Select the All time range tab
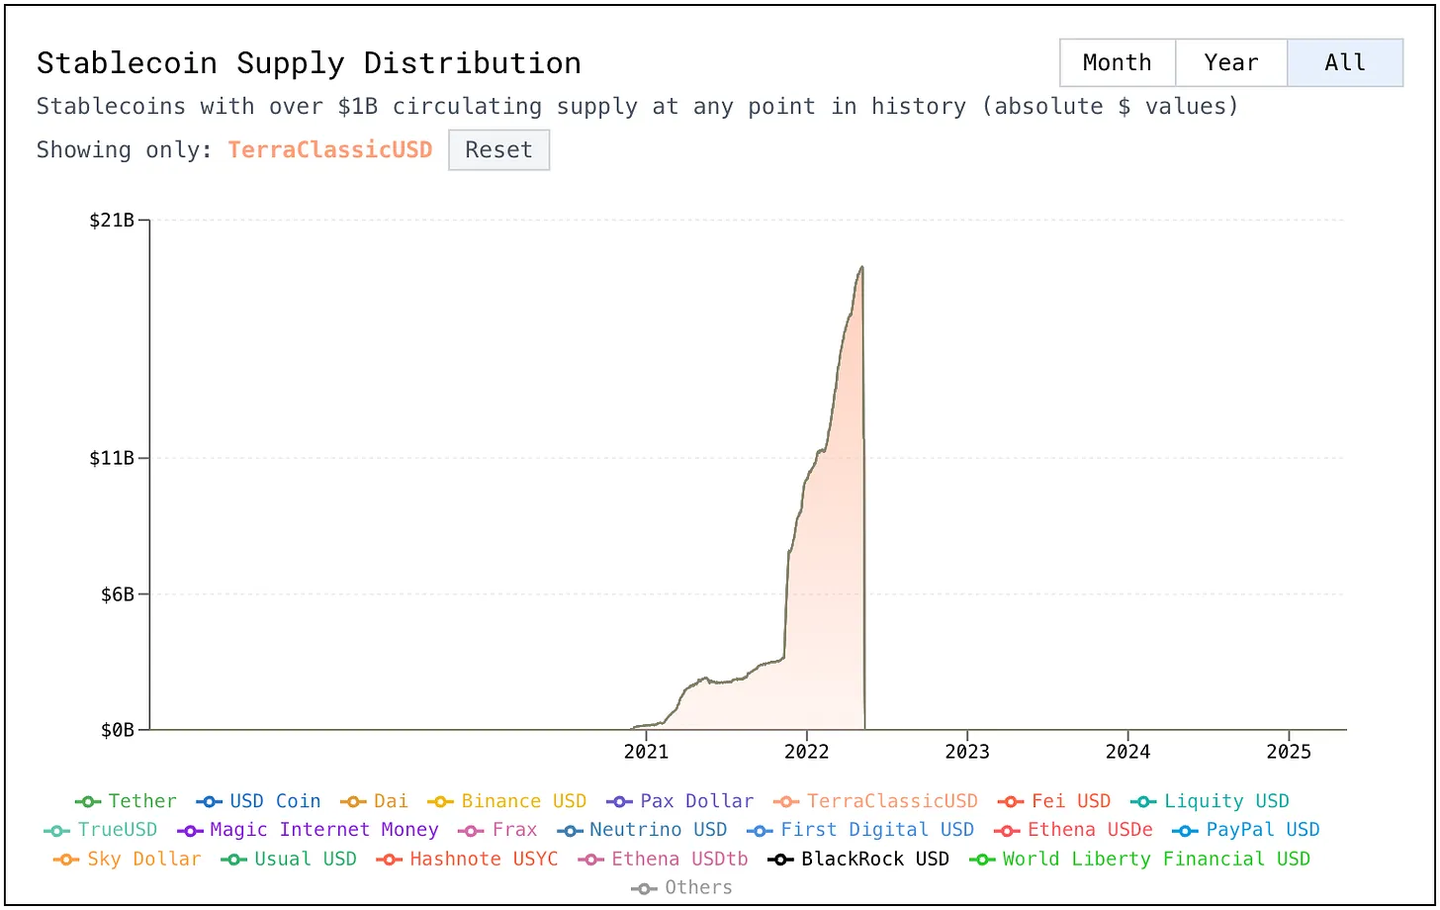The height and width of the screenshot is (910, 1440). point(1344,63)
